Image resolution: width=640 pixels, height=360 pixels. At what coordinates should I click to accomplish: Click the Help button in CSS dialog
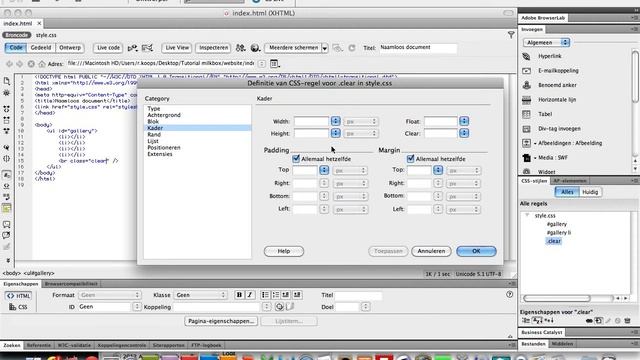pos(284,251)
